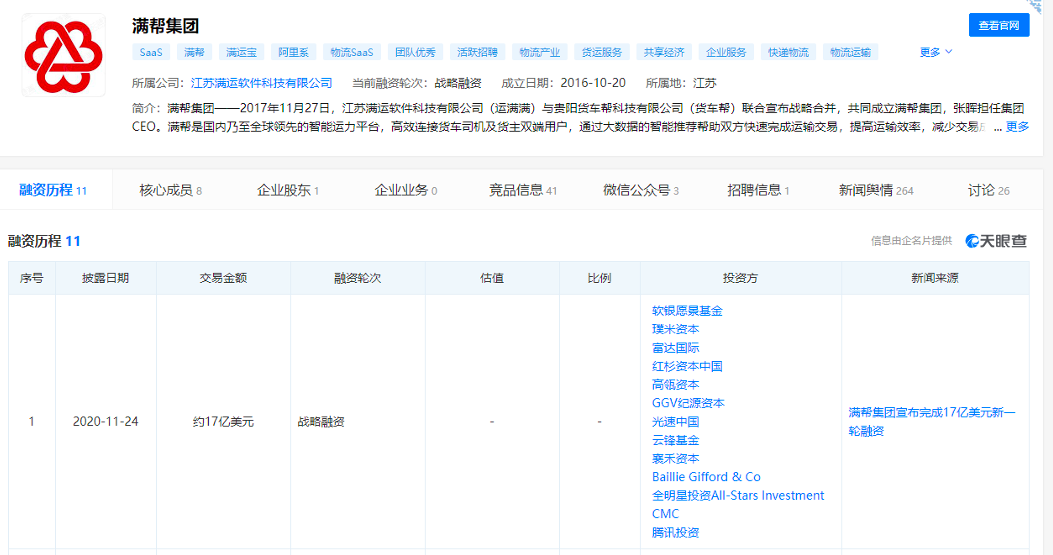Click the 天眼查 logo icon
The height and width of the screenshot is (555, 1053).
click(996, 241)
